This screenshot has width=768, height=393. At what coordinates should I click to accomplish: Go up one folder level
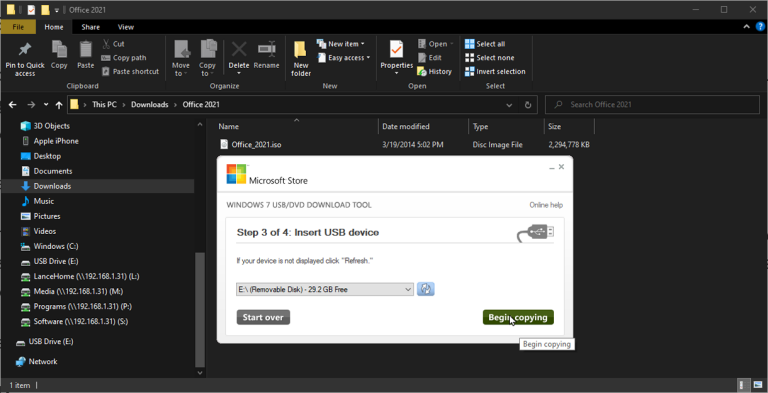[x=59, y=105]
